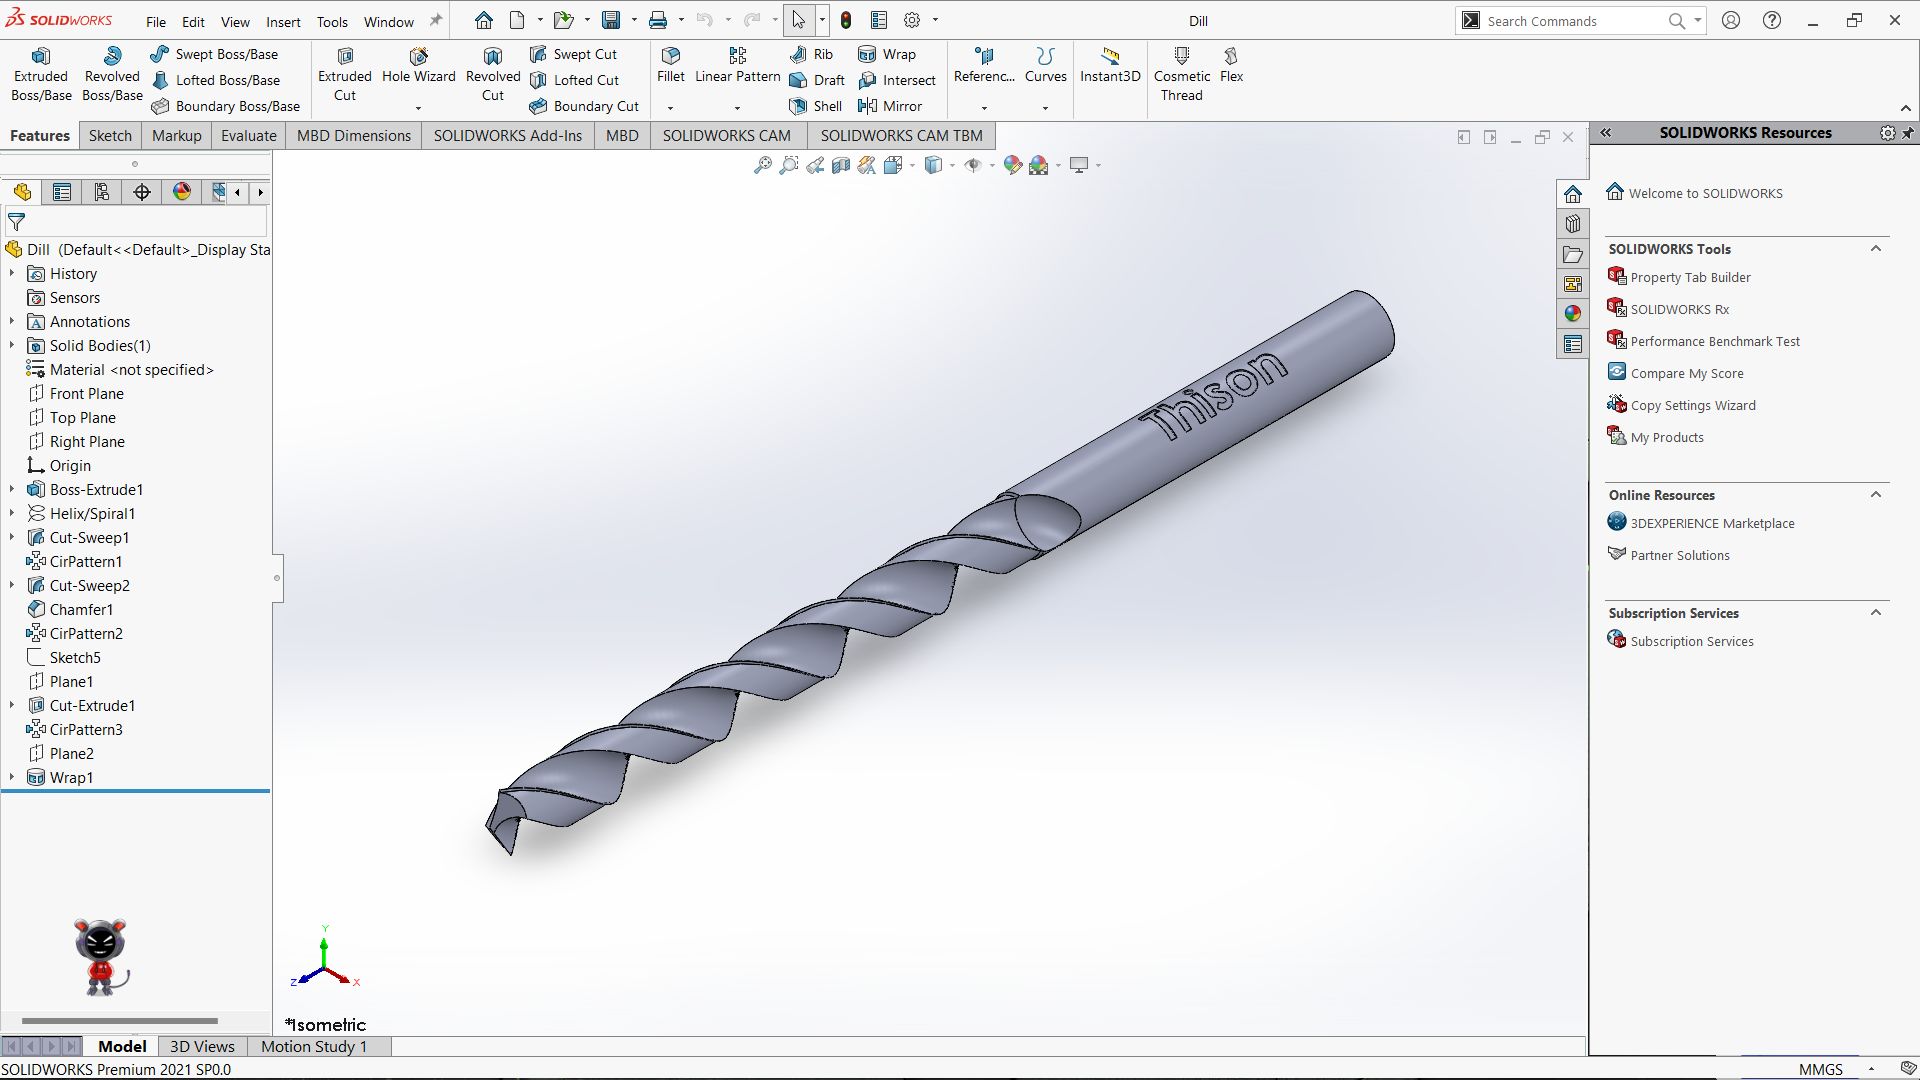
Task: Click the Revolved Cut tool
Action: pos(492,75)
